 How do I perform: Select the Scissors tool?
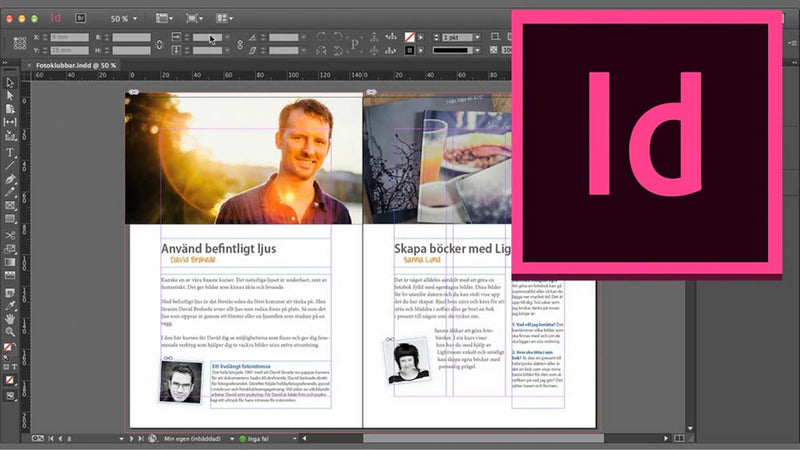10,233
